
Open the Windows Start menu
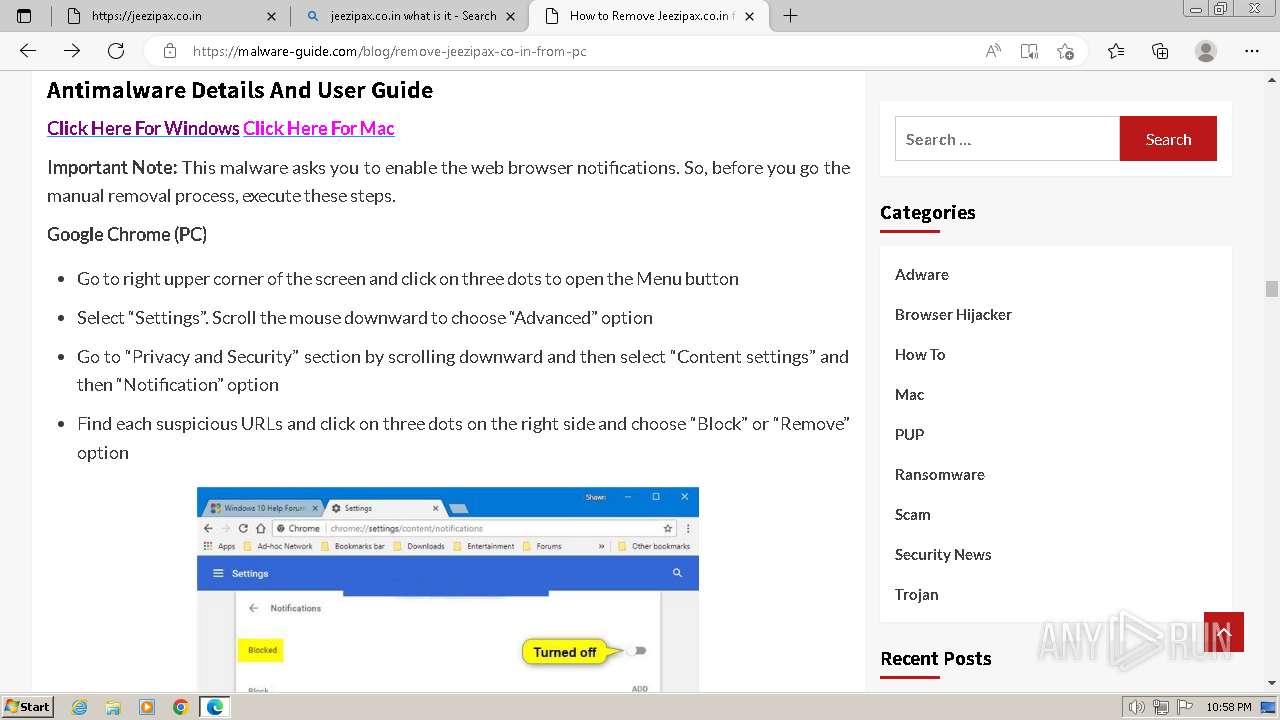[28, 706]
